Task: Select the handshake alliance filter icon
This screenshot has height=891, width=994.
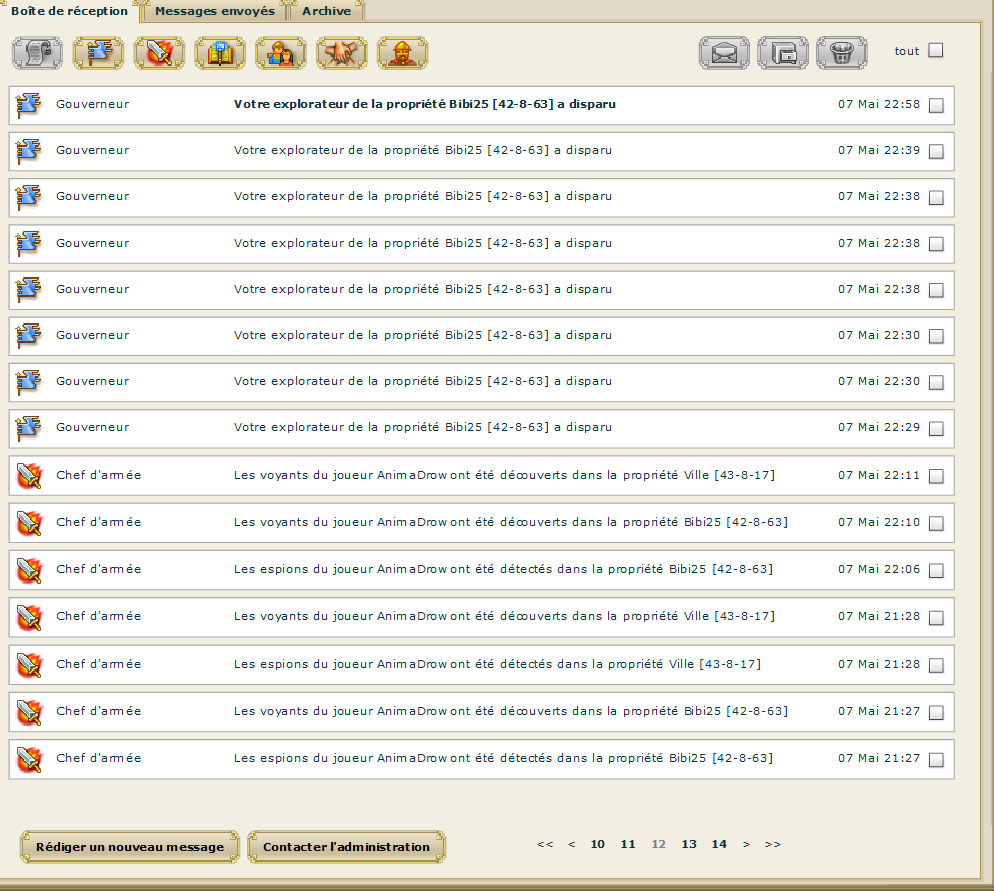Action: [x=342, y=53]
